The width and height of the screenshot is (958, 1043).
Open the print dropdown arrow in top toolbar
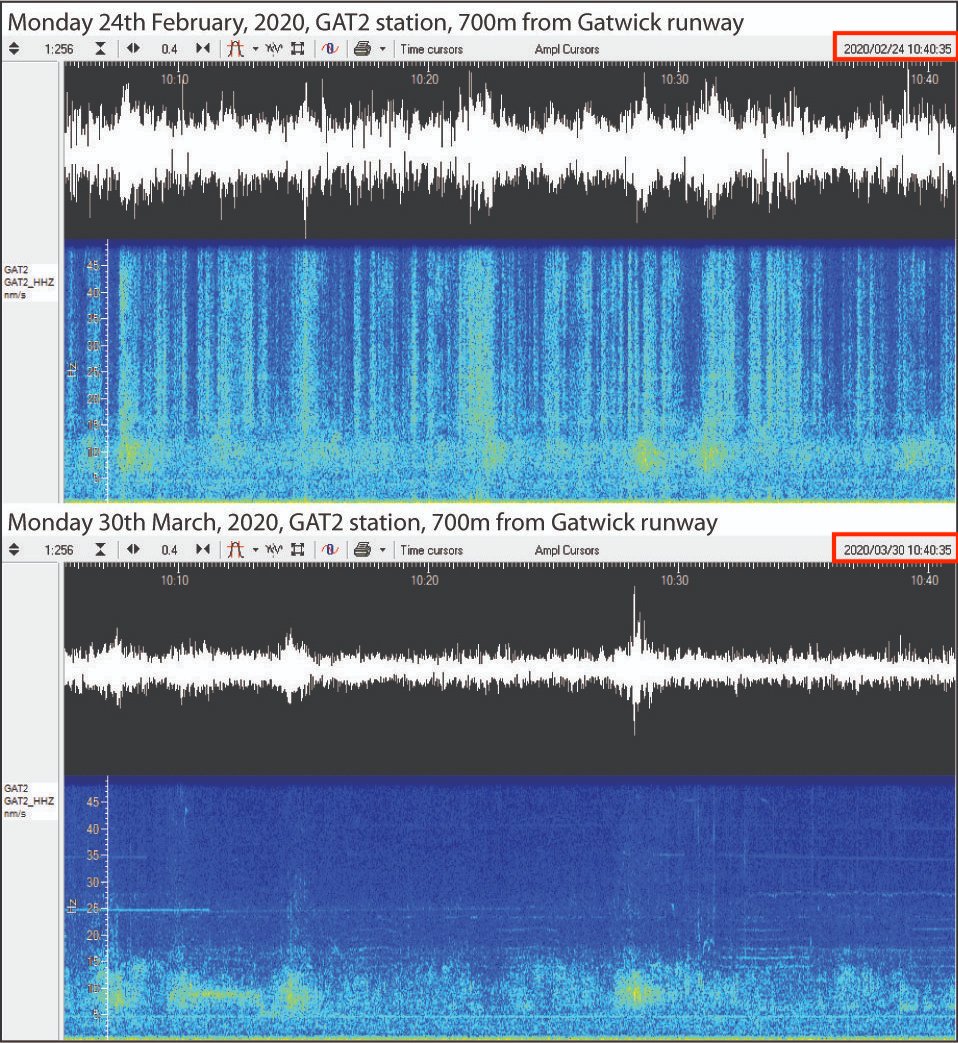click(x=383, y=49)
